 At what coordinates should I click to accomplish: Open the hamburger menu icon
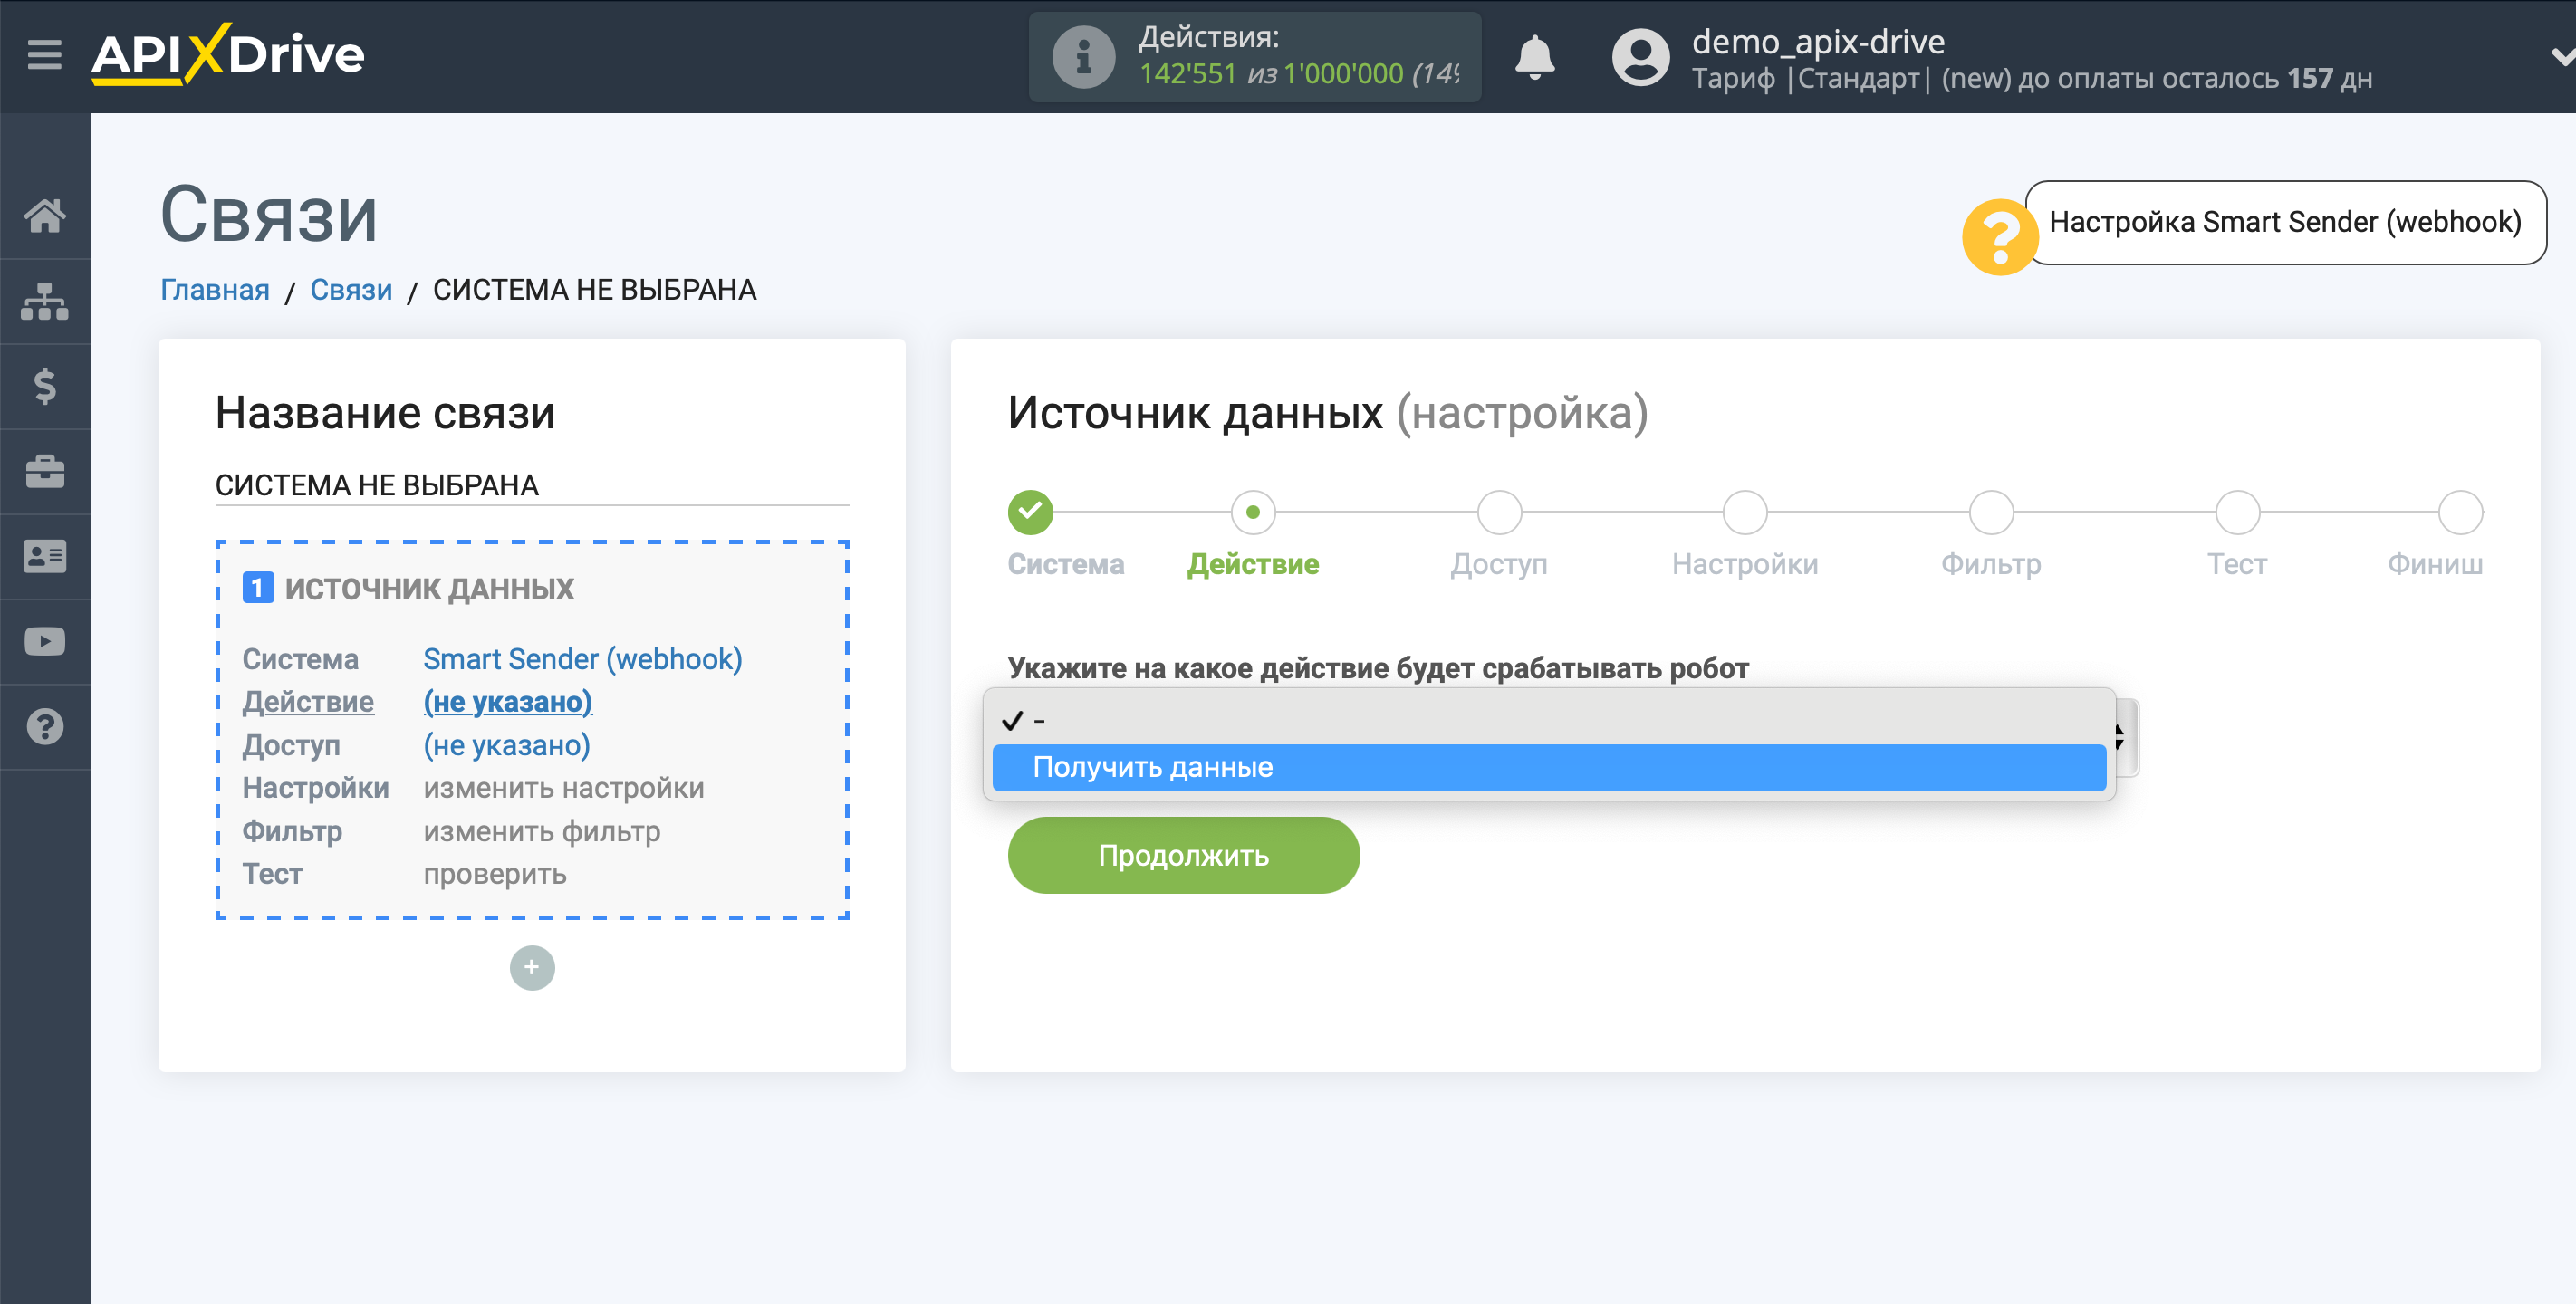(x=44, y=54)
